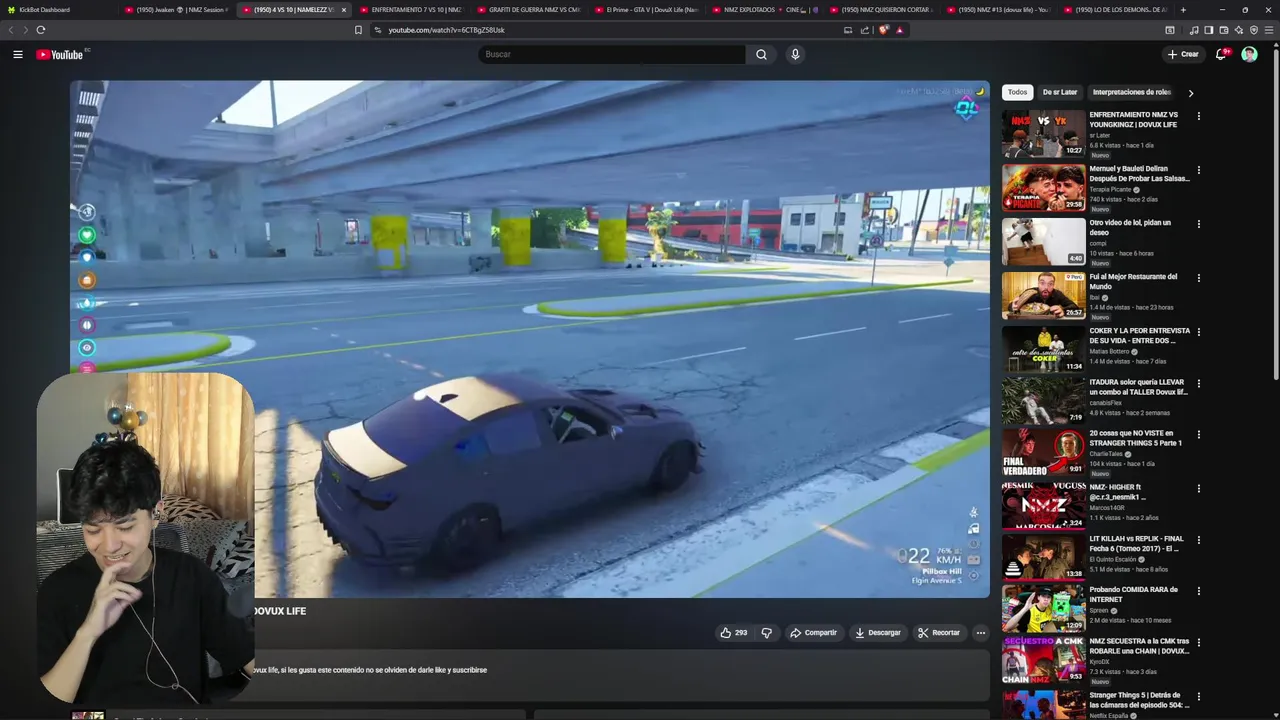Dislike the video with thumbs down icon

pyautogui.click(x=767, y=632)
